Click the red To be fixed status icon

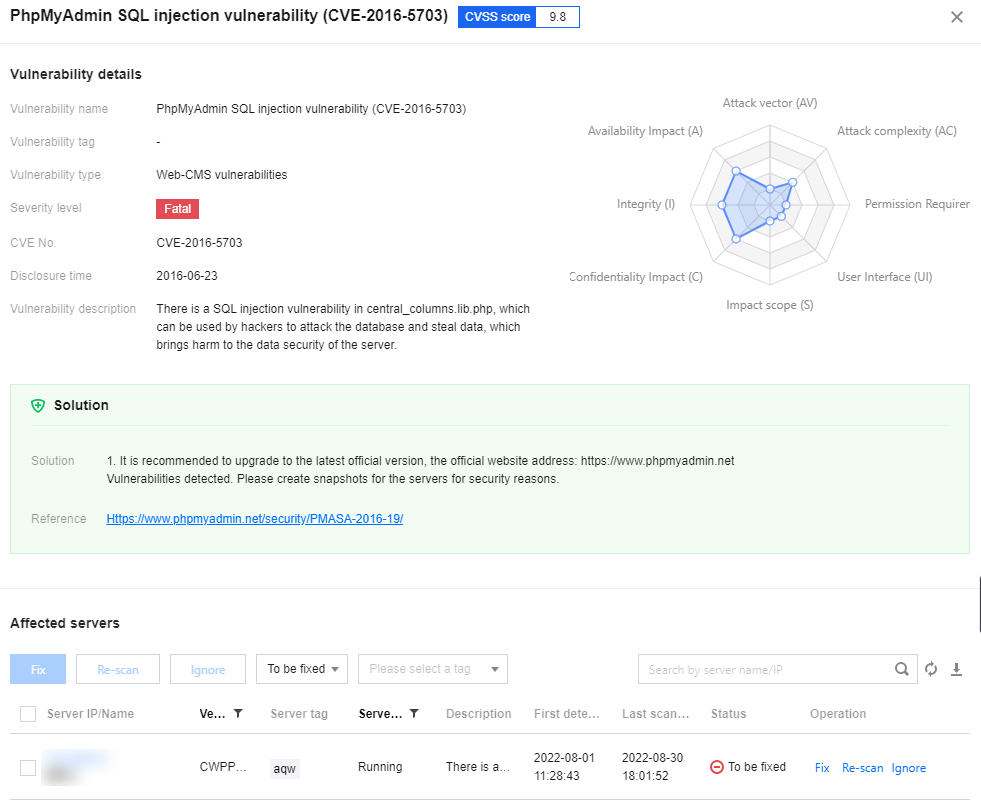pyautogui.click(x=716, y=767)
